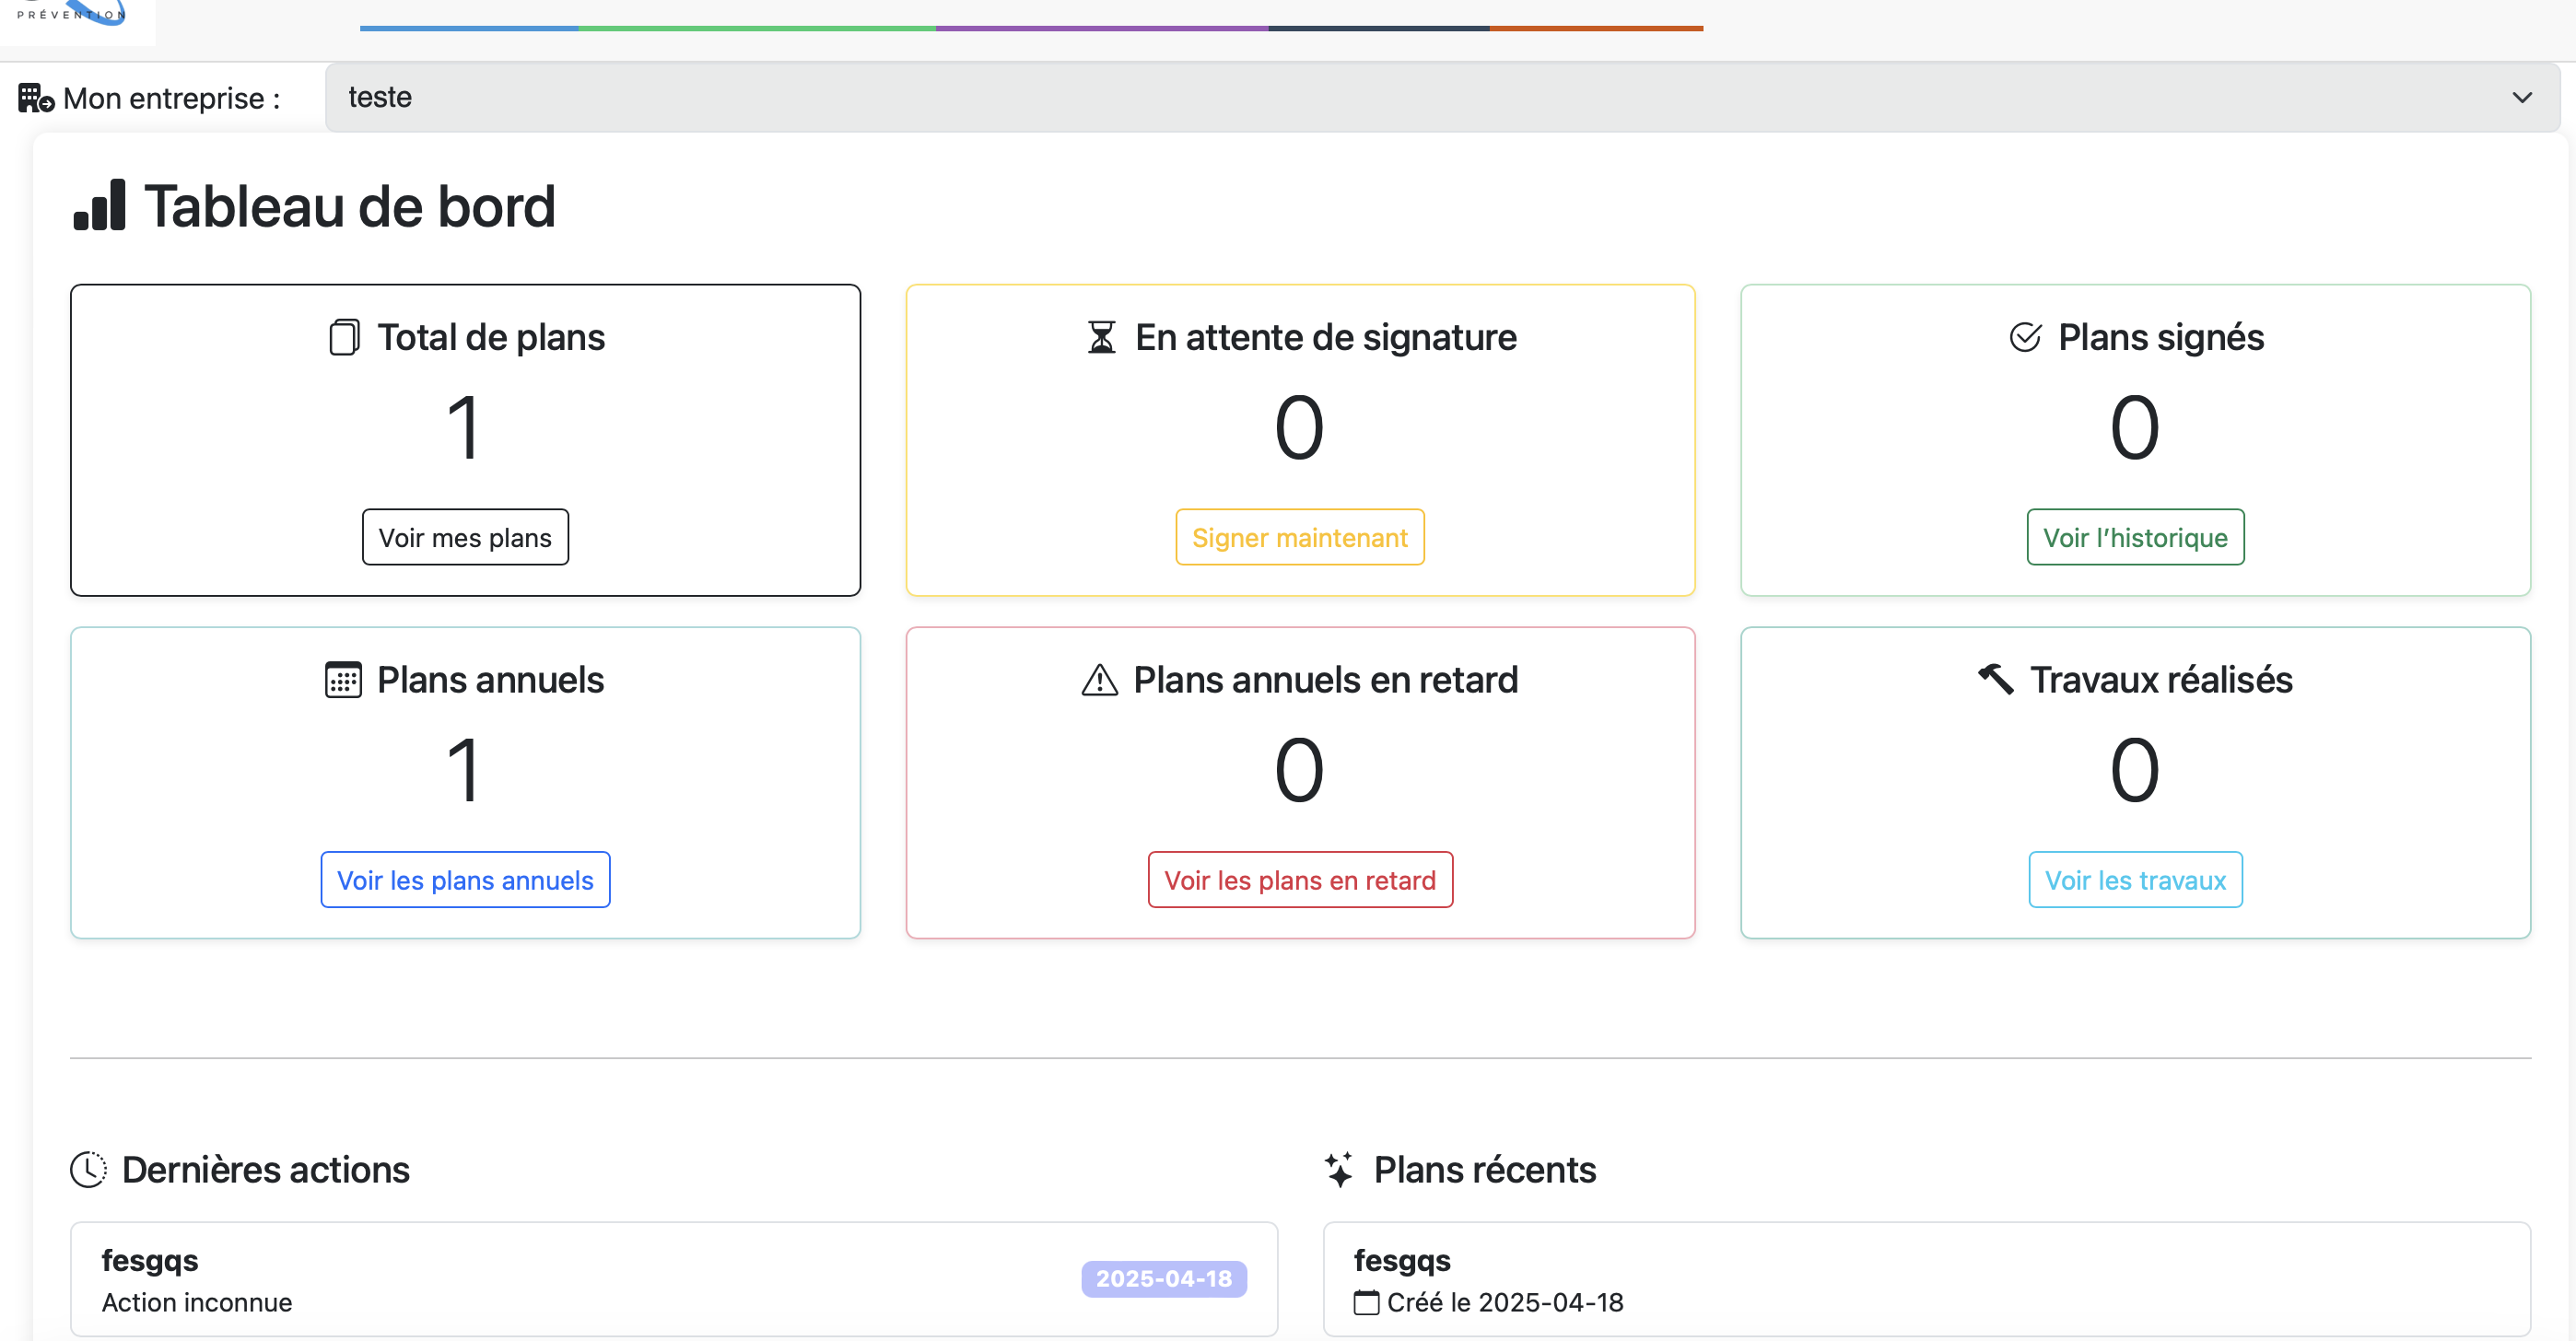Image resolution: width=2576 pixels, height=1341 pixels.
Task: Open the Mon entreprise dropdown showing teste
Action: coord(1442,97)
